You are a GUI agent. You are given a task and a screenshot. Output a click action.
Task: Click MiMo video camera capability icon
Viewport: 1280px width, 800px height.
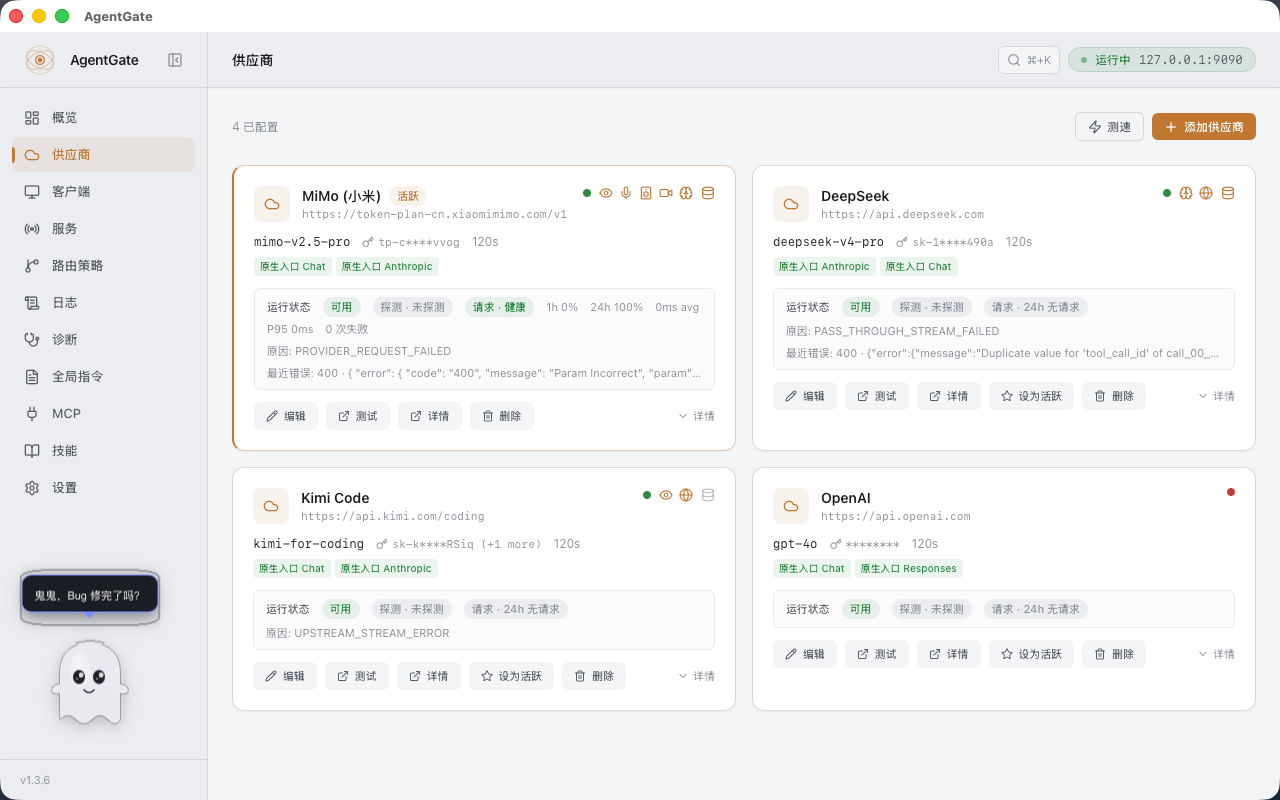click(666, 193)
